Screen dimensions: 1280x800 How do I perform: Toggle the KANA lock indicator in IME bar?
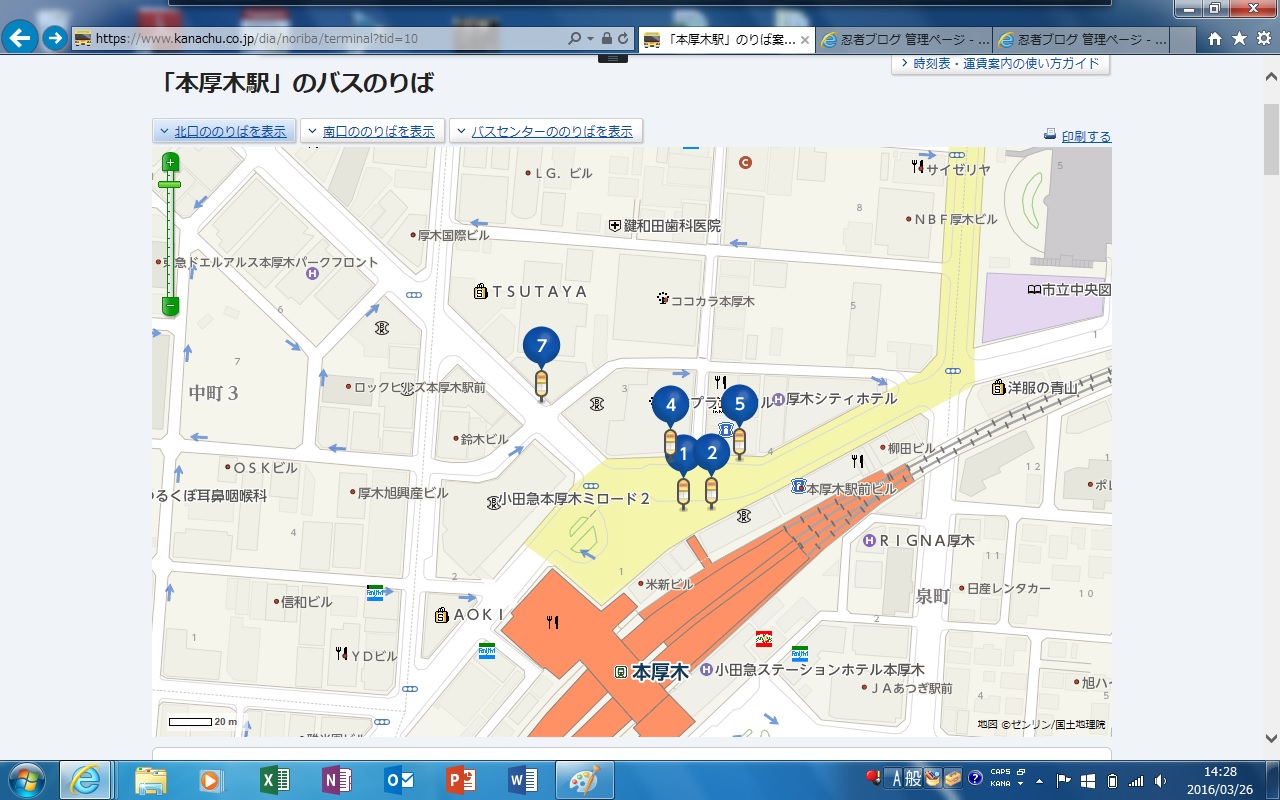coord(1000,783)
